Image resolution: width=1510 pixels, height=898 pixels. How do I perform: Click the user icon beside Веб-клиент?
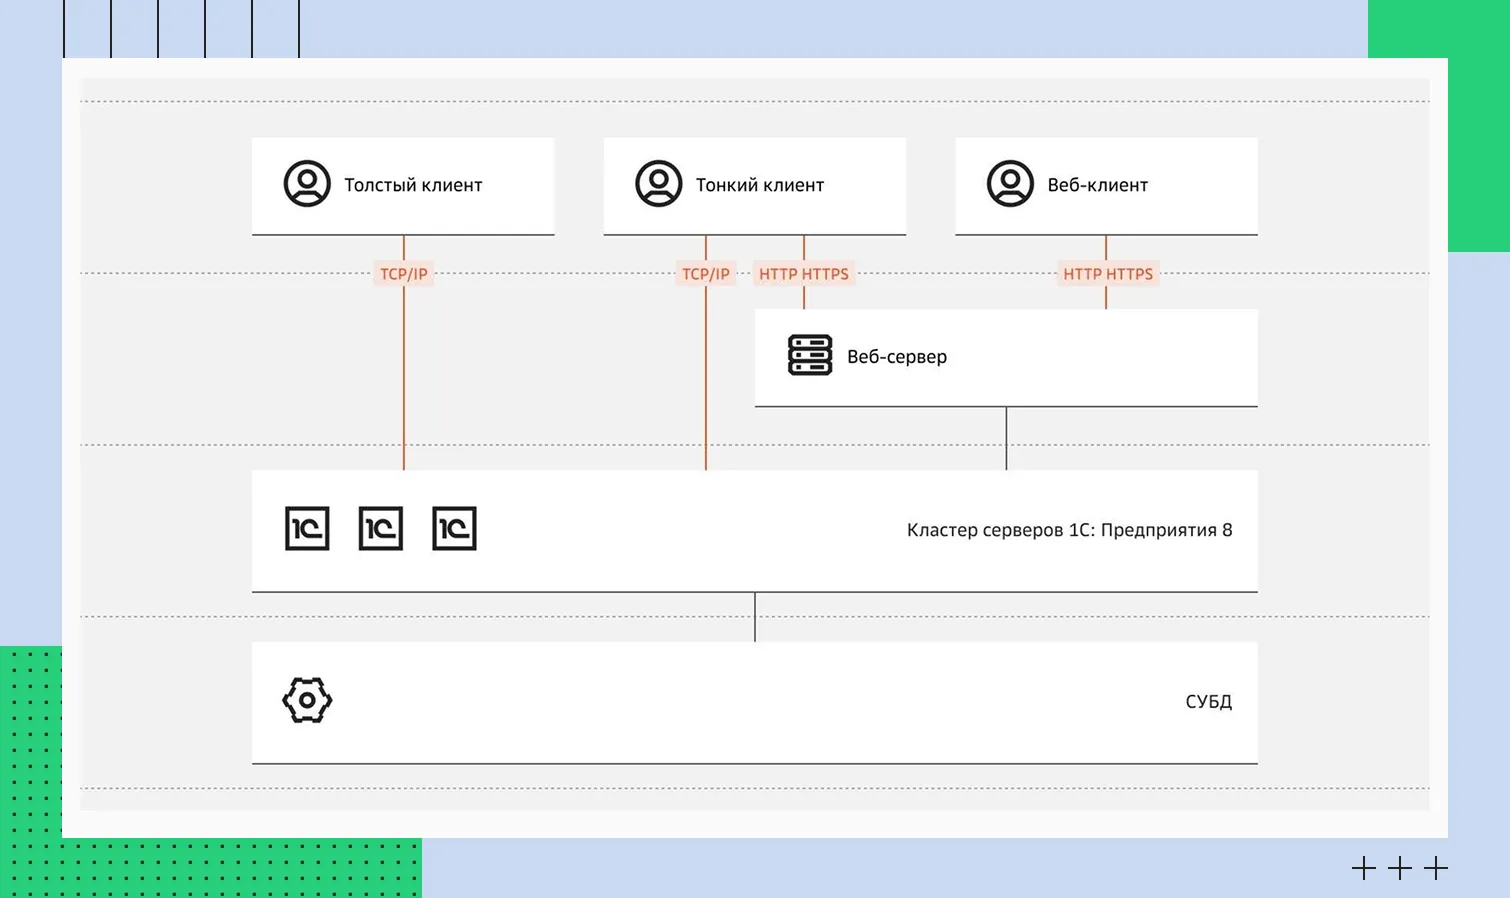pos(1011,184)
